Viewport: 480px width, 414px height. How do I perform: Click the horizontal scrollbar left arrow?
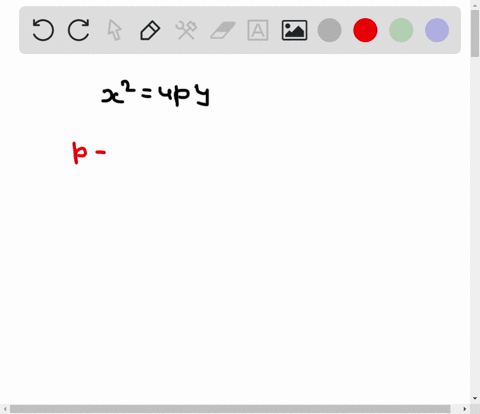point(5,409)
